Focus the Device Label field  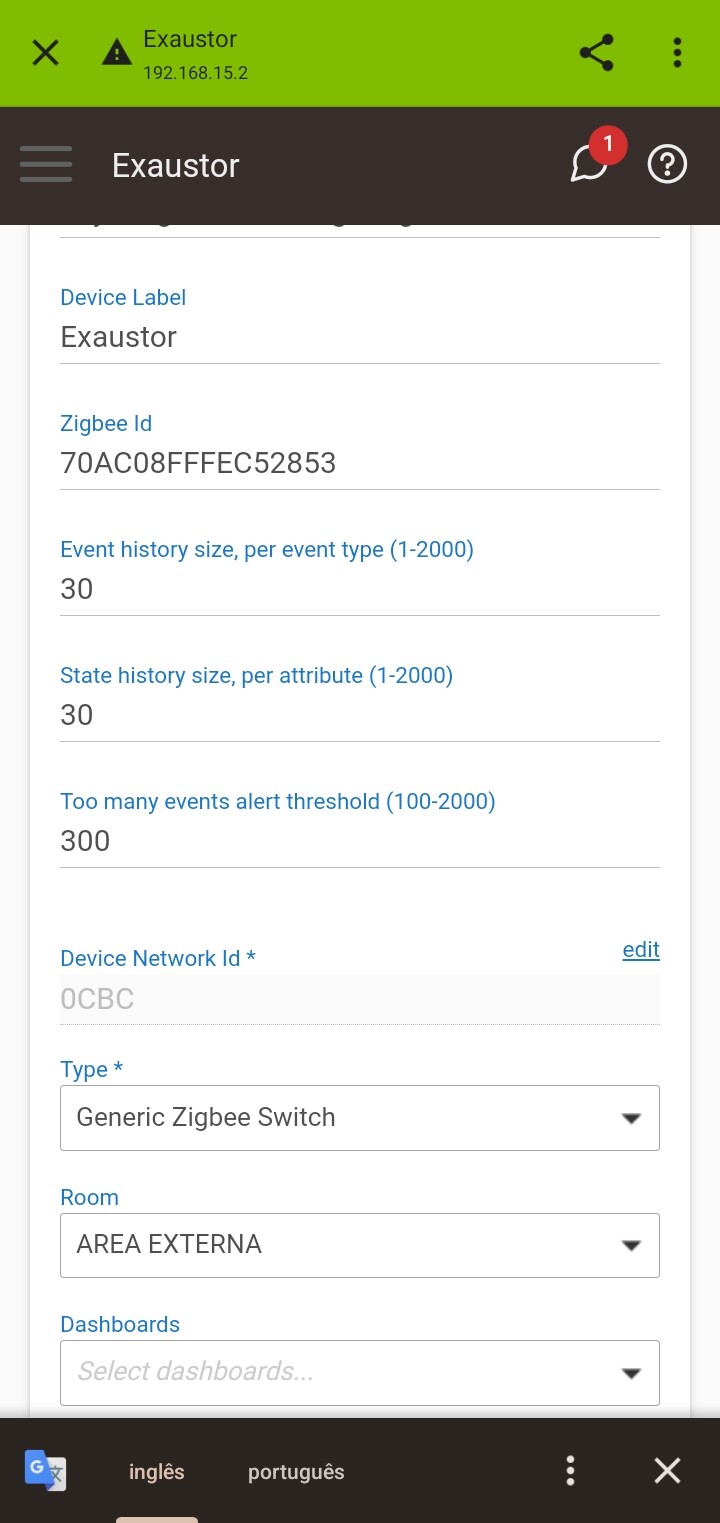click(360, 338)
